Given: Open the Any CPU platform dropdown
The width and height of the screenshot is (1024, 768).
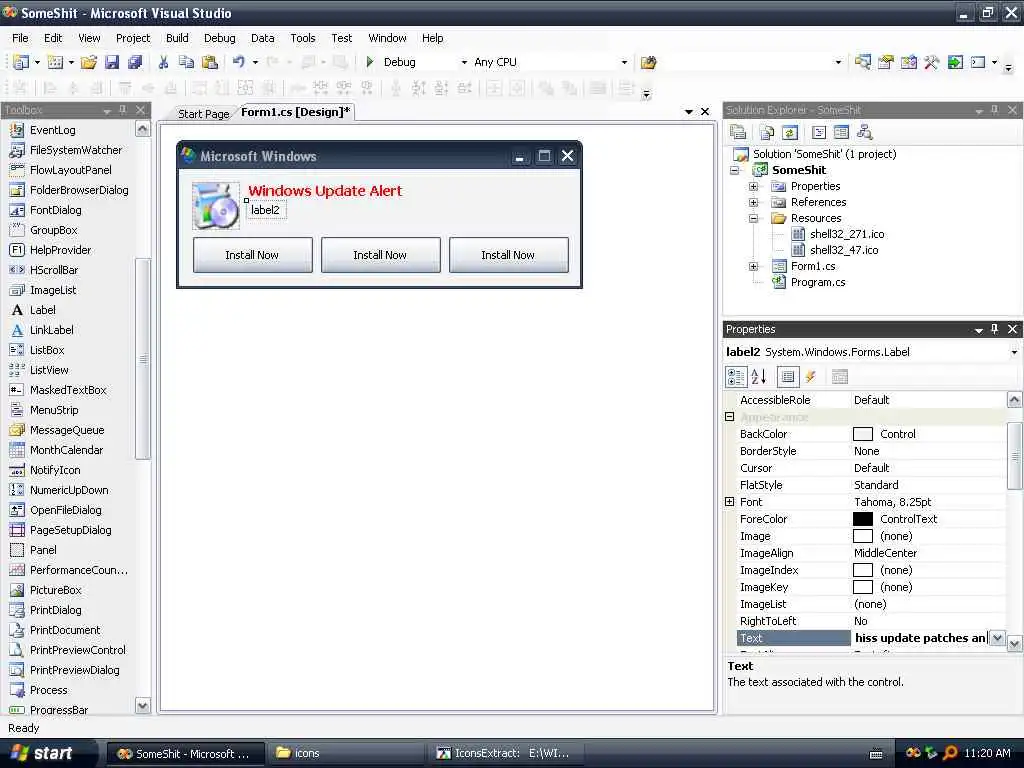Looking at the screenshot, I should click(624, 62).
